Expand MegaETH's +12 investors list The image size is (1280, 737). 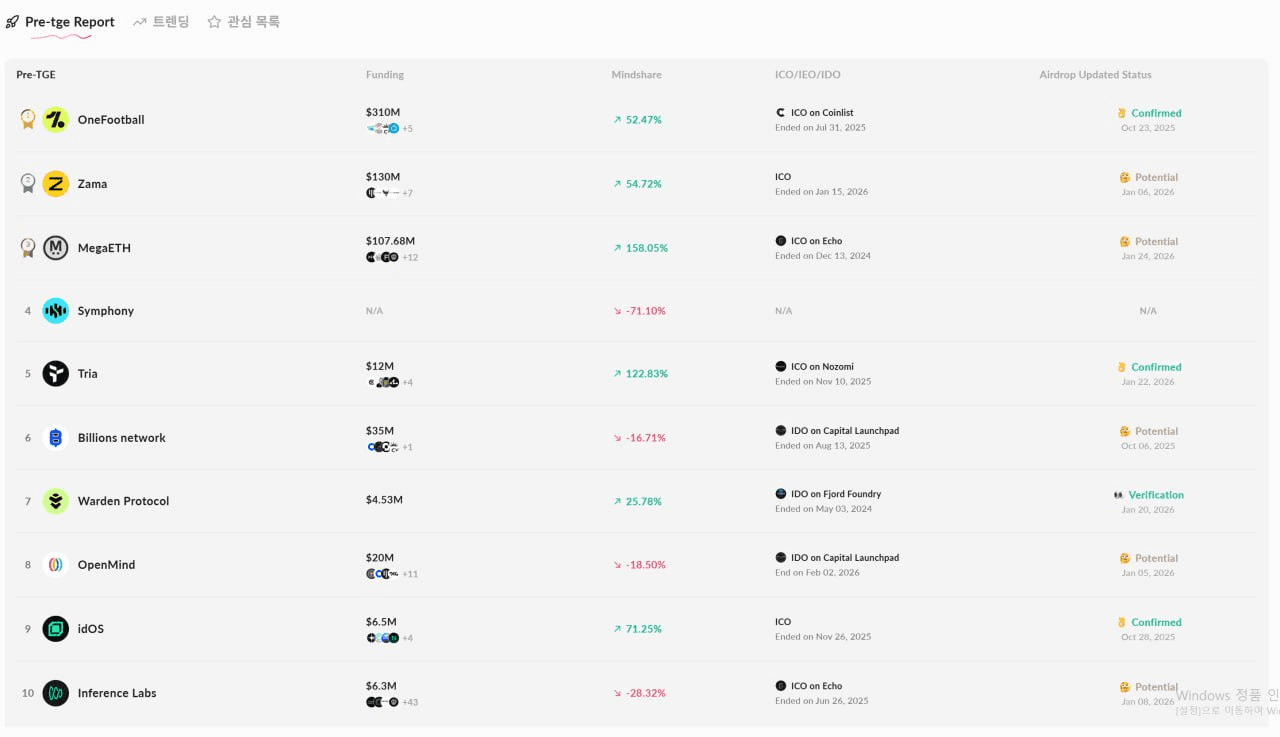pyautogui.click(x=410, y=257)
